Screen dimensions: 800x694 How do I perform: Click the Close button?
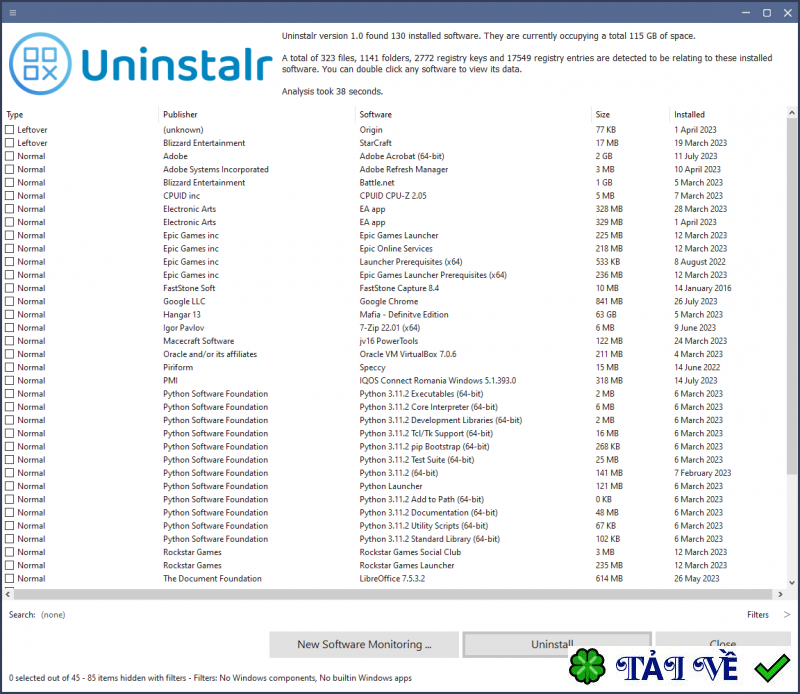(722, 645)
